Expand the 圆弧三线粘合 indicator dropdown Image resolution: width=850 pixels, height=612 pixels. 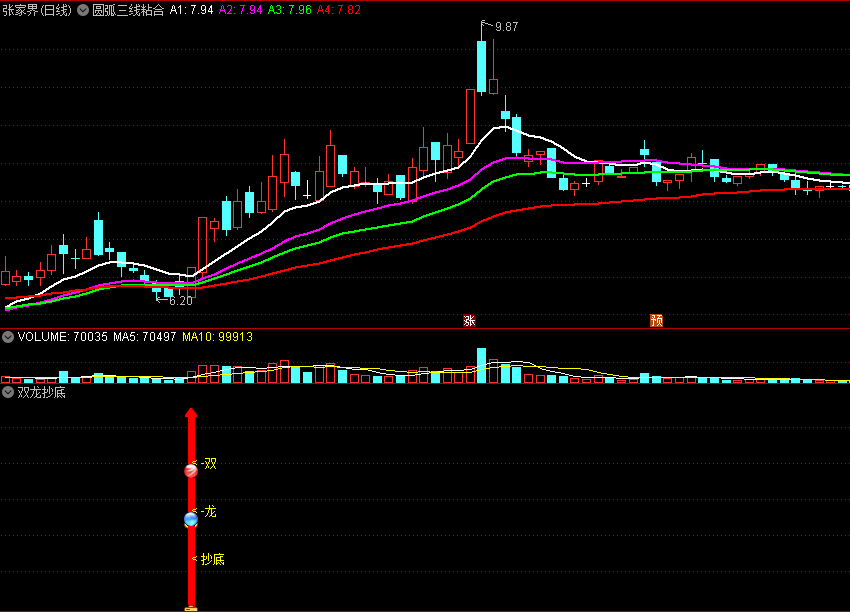(x=83, y=10)
